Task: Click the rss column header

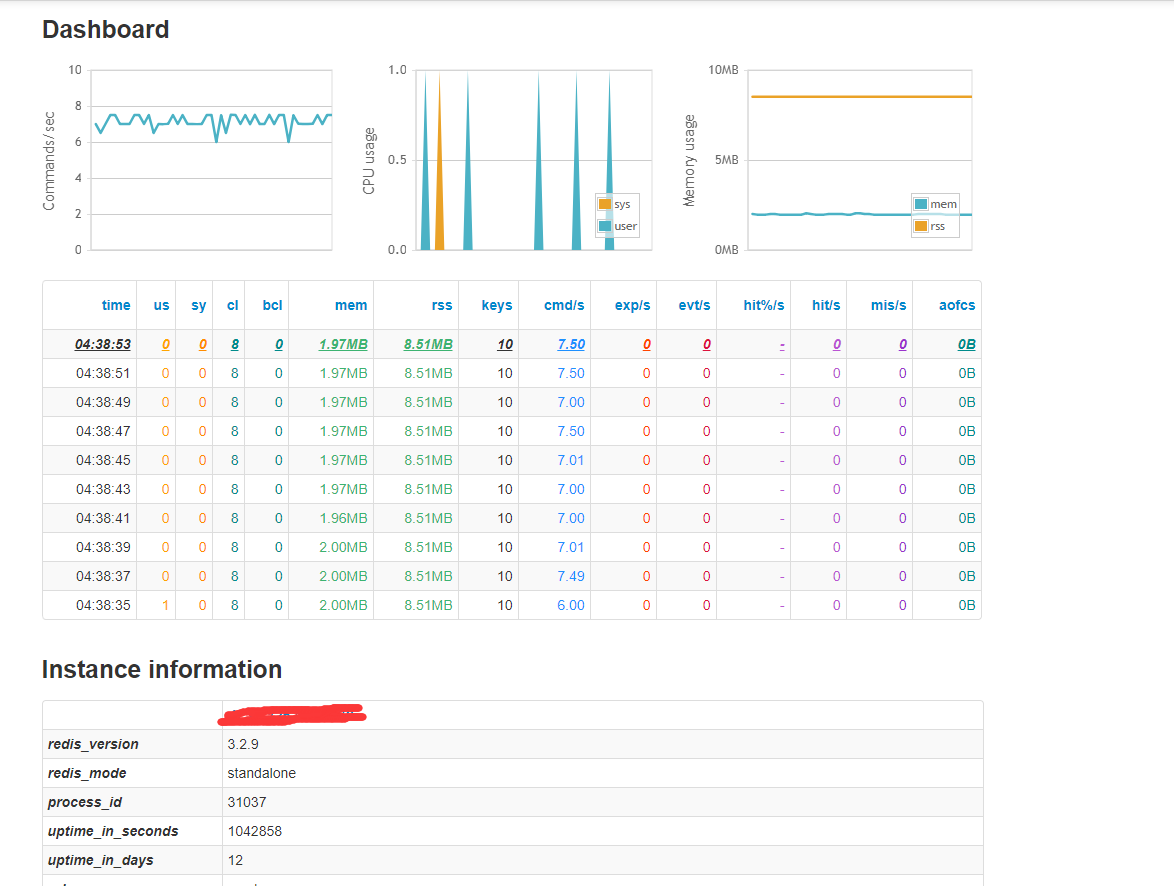Action: click(x=442, y=306)
